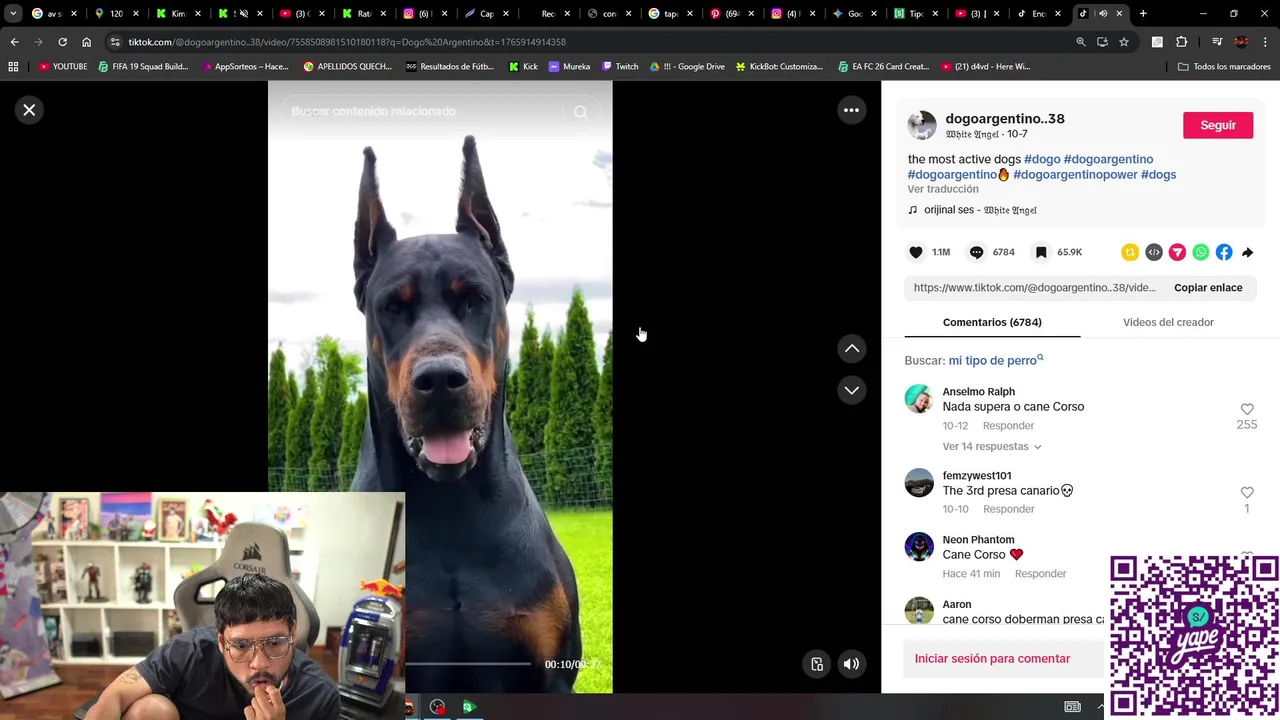Send to friends via red paper-plane icon
Screen dimensions: 1280x720
coord(1177,252)
